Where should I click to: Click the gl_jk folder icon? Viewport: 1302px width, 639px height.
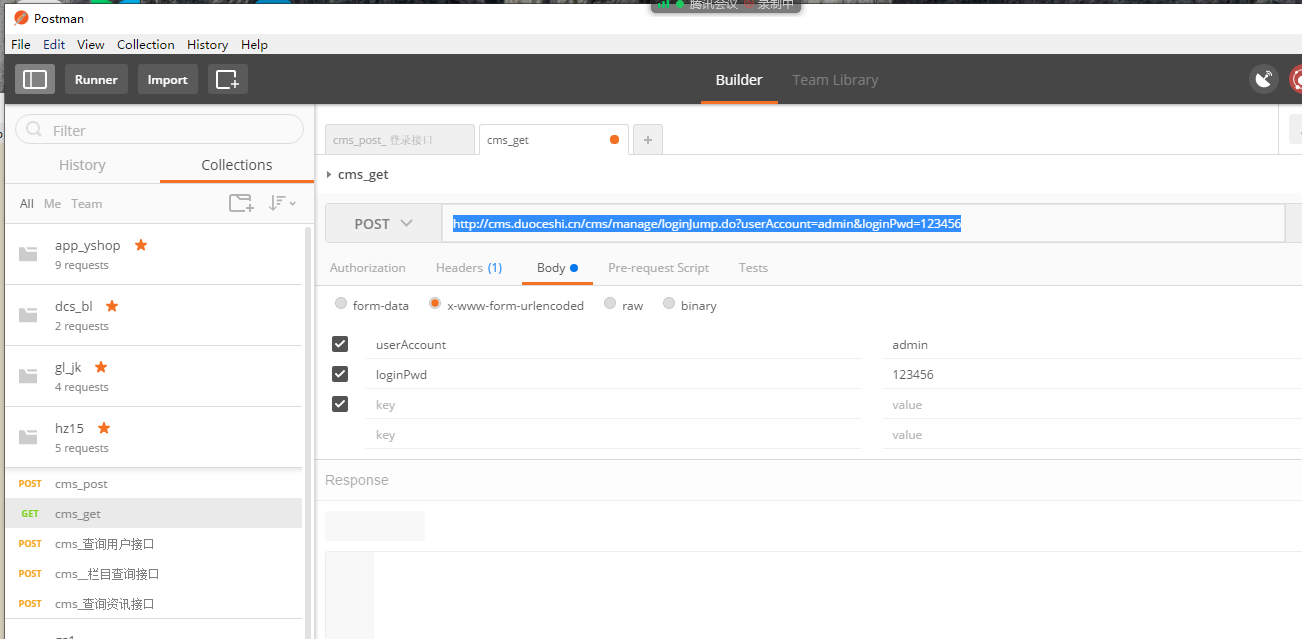(x=28, y=376)
